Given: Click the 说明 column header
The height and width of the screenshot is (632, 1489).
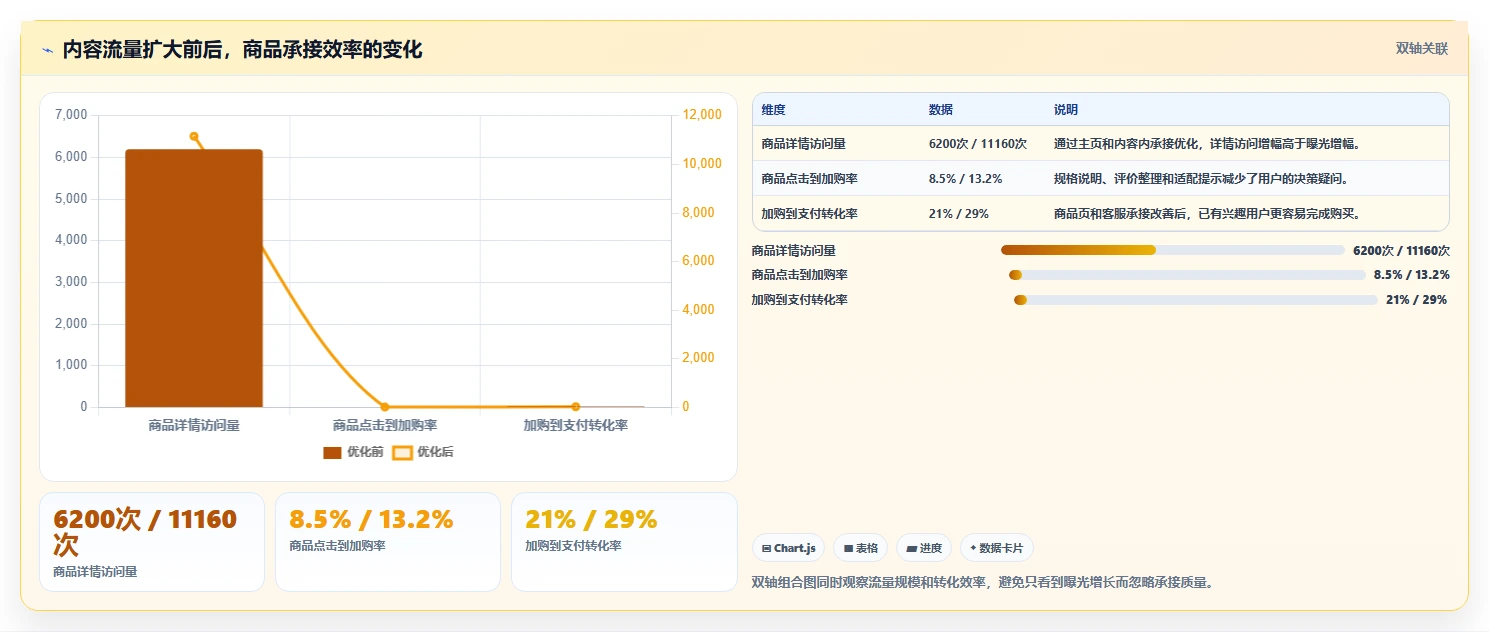Looking at the screenshot, I should 1066,110.
